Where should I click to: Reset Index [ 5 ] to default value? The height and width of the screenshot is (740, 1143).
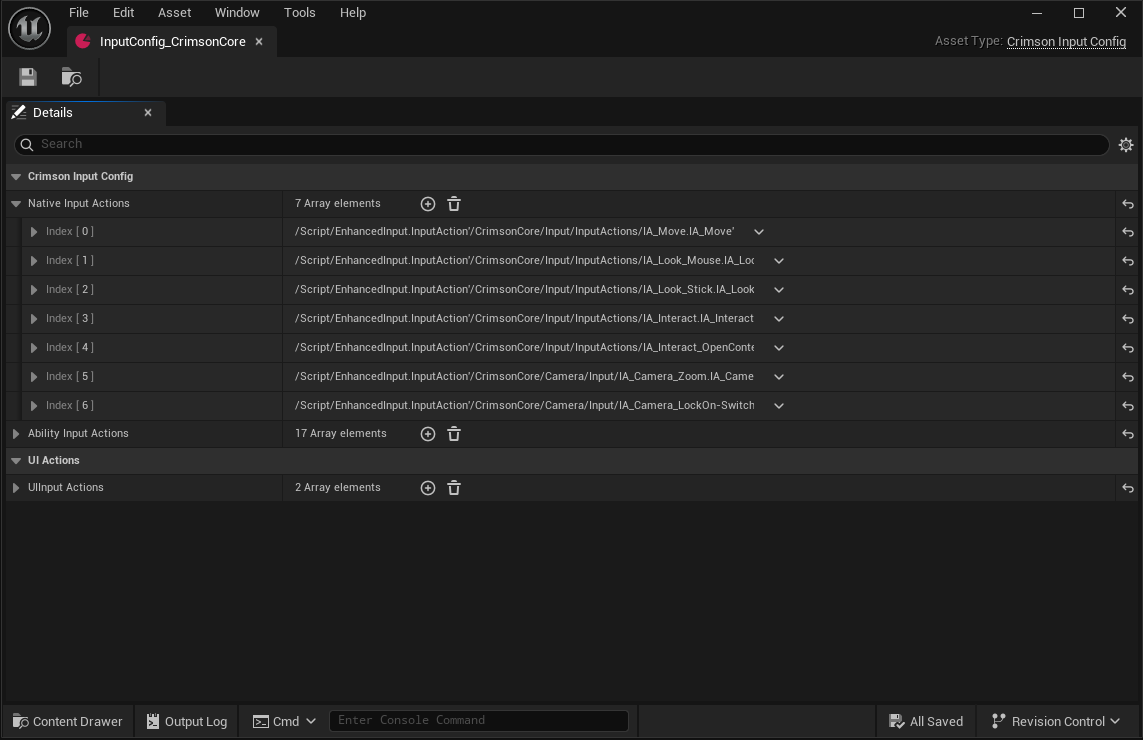click(1128, 377)
